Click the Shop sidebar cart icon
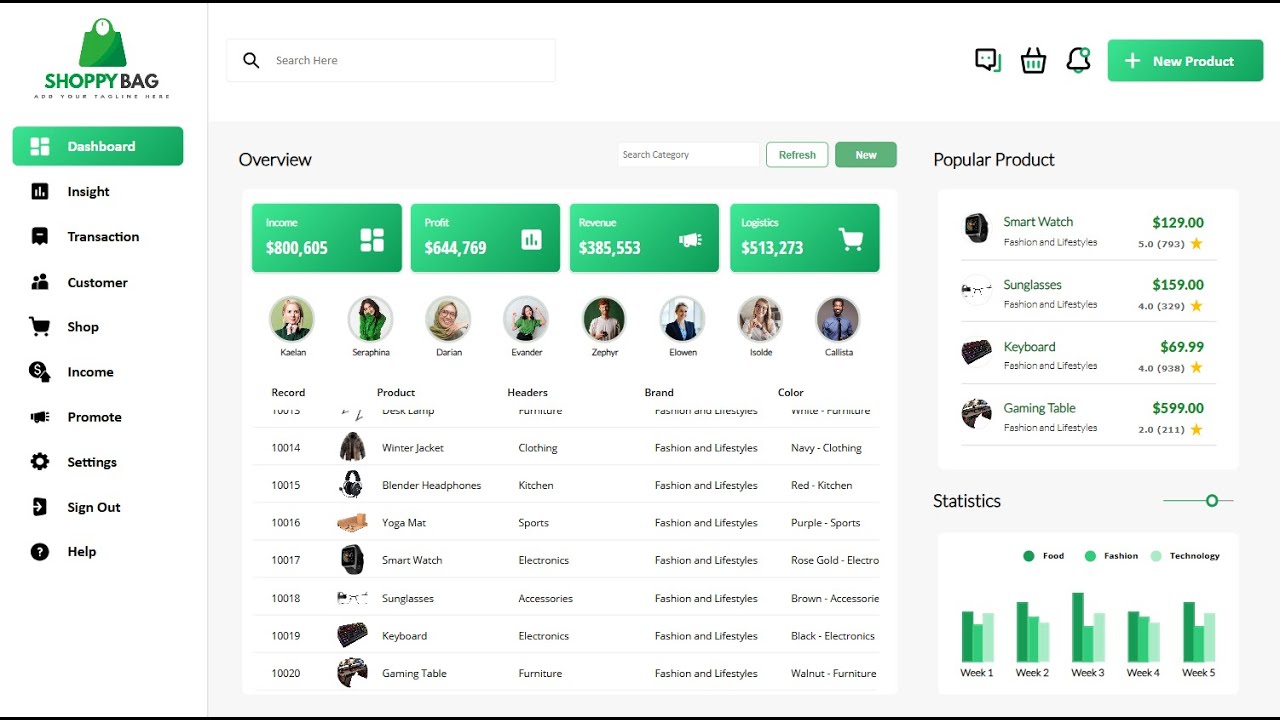Image resolution: width=1280 pixels, height=720 pixels. (x=40, y=326)
